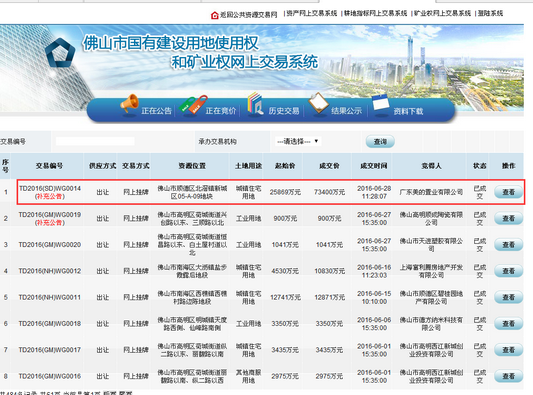Open 资产网上交易系统 top link
Viewport: 533px width, 395px height.
point(312,13)
